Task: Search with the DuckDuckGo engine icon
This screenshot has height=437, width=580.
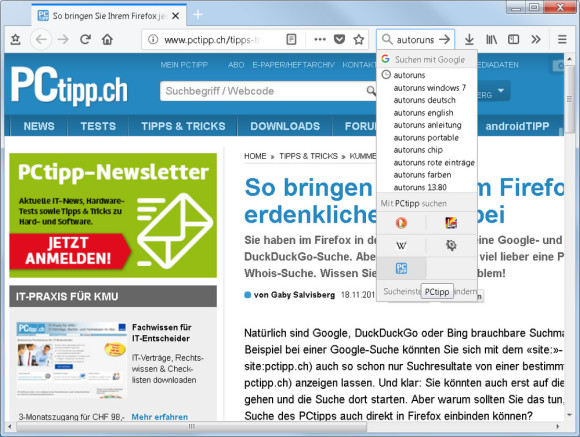Action: tap(401, 223)
